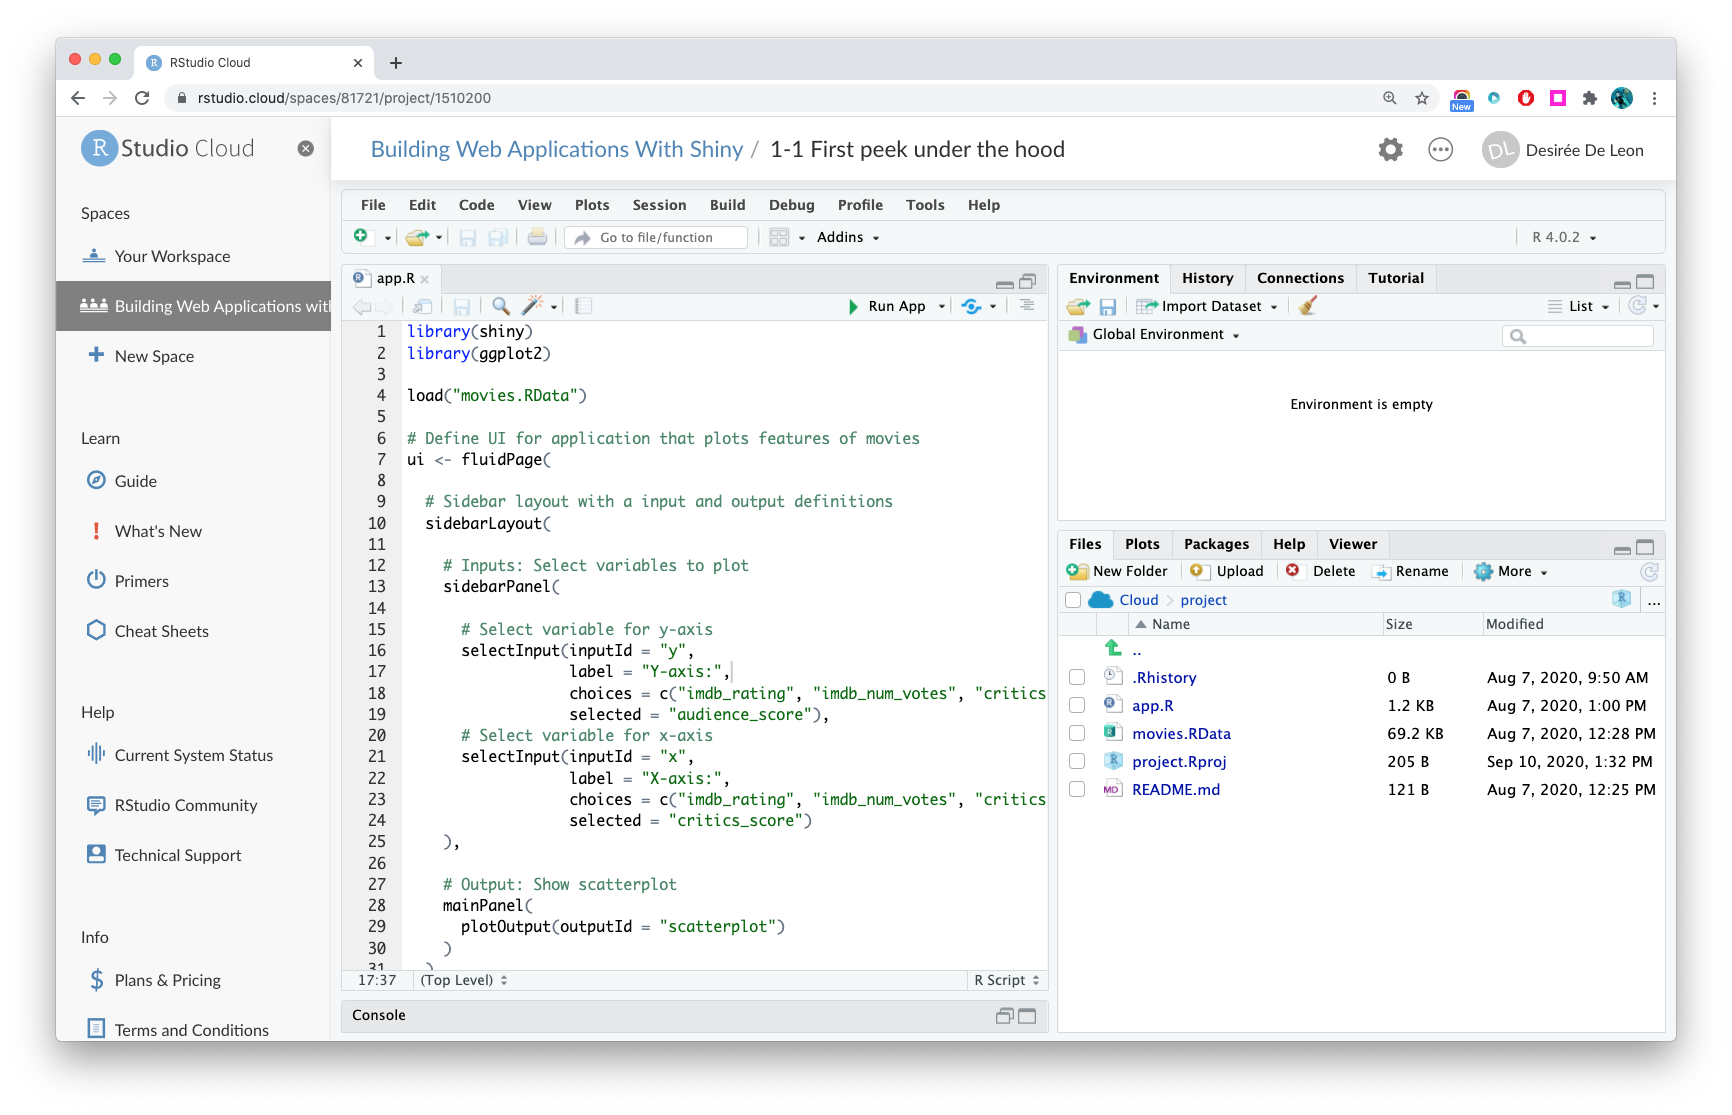This screenshot has height=1115, width=1732.
Task: Click the Delete button in Files
Action: 1320,571
